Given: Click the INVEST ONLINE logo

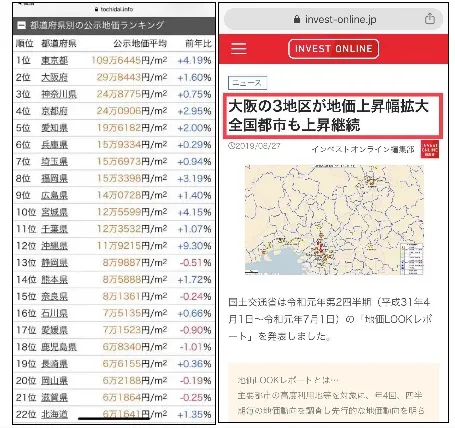Looking at the screenshot, I should coord(333,49).
